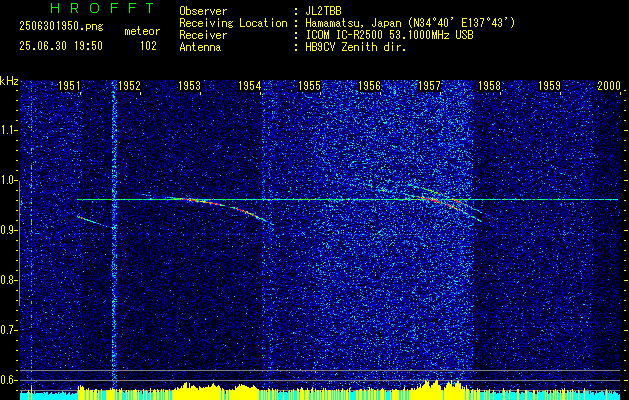629x400 pixels.
Task: Click the 1.0 kHz frequency label
Action: coord(8,180)
